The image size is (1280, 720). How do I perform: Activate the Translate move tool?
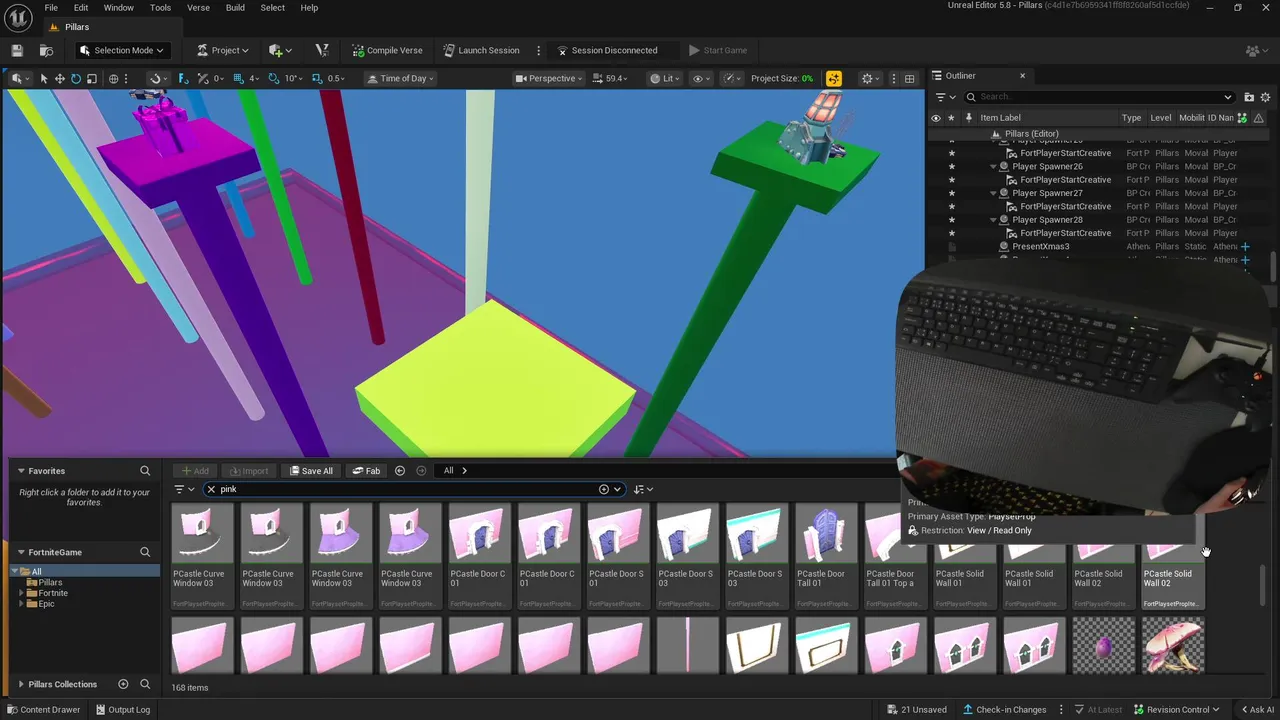[x=60, y=78]
